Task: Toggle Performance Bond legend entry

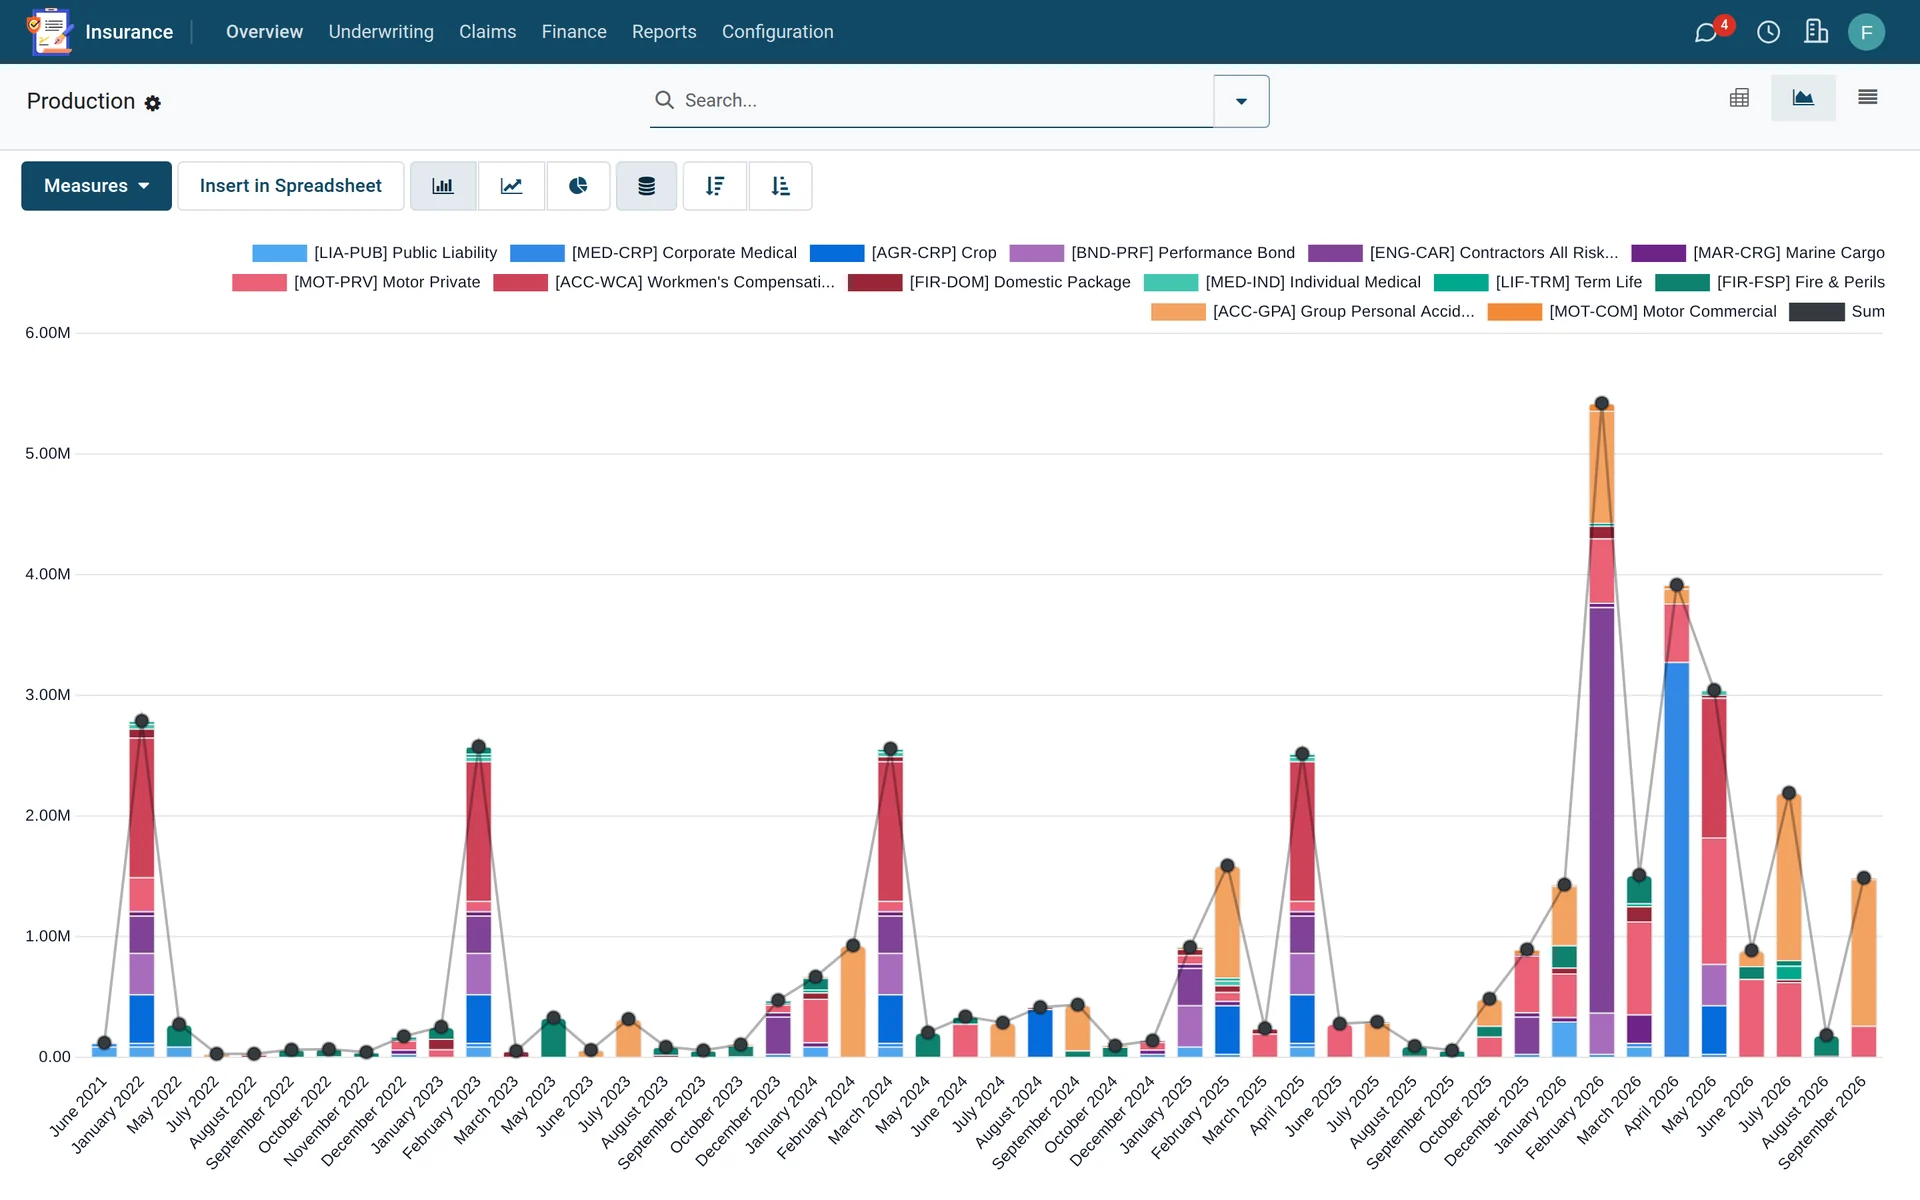Action: (1152, 253)
